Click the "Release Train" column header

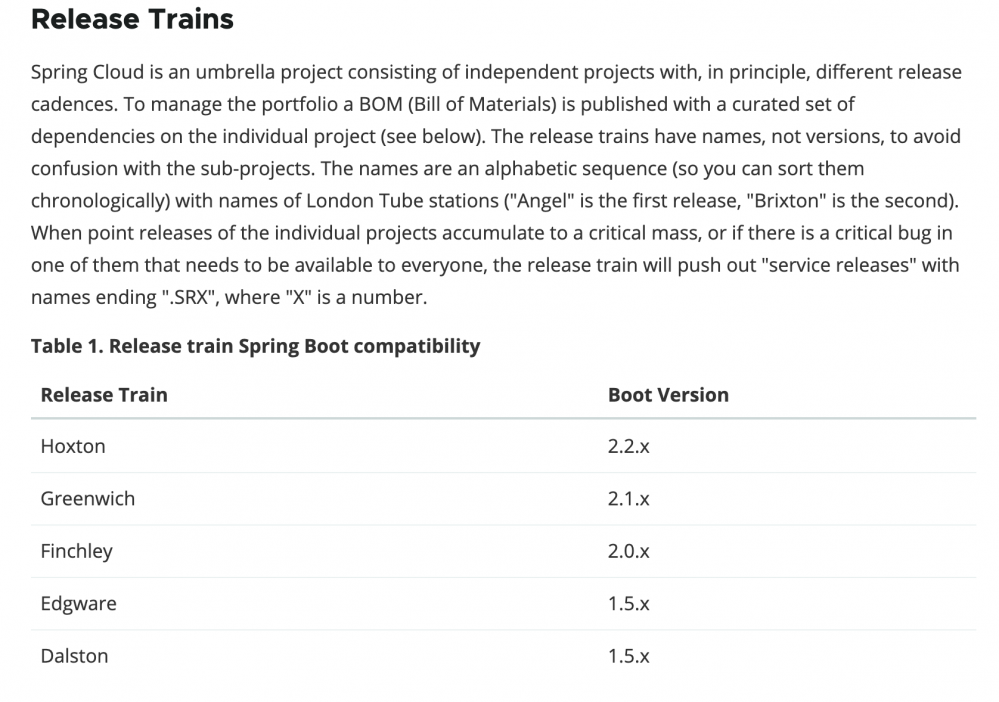[x=104, y=395]
